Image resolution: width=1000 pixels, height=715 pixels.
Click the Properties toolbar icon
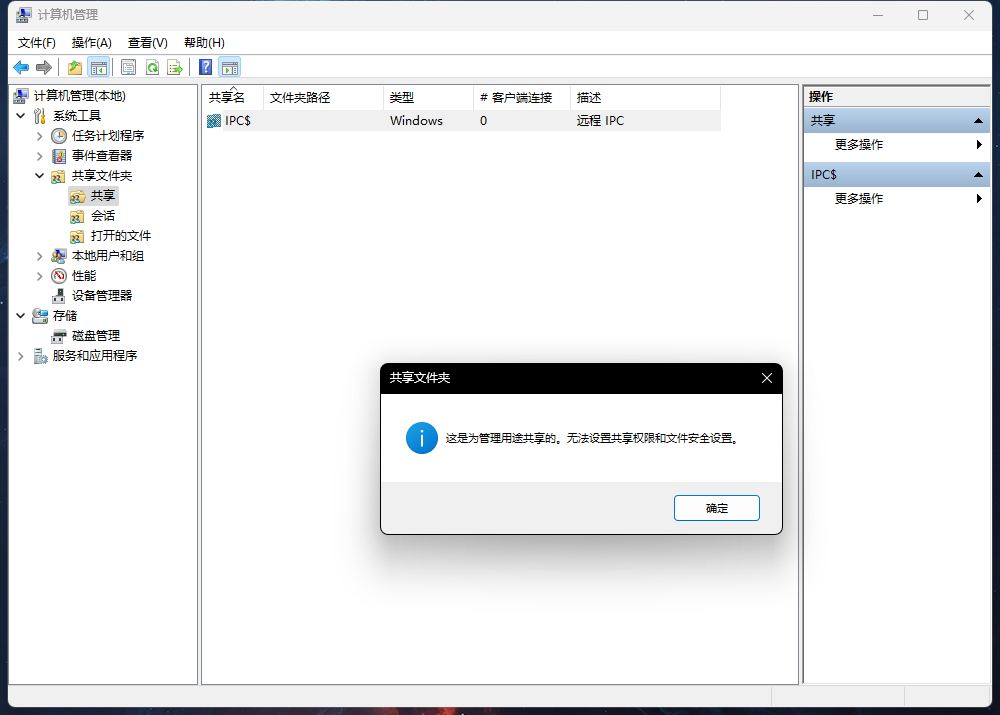(x=128, y=68)
